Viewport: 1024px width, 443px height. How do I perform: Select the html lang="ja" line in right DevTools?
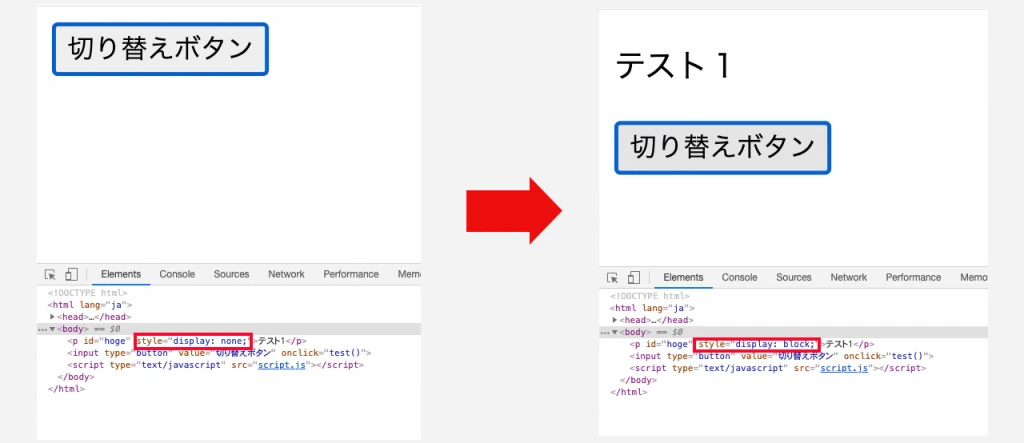click(x=653, y=308)
